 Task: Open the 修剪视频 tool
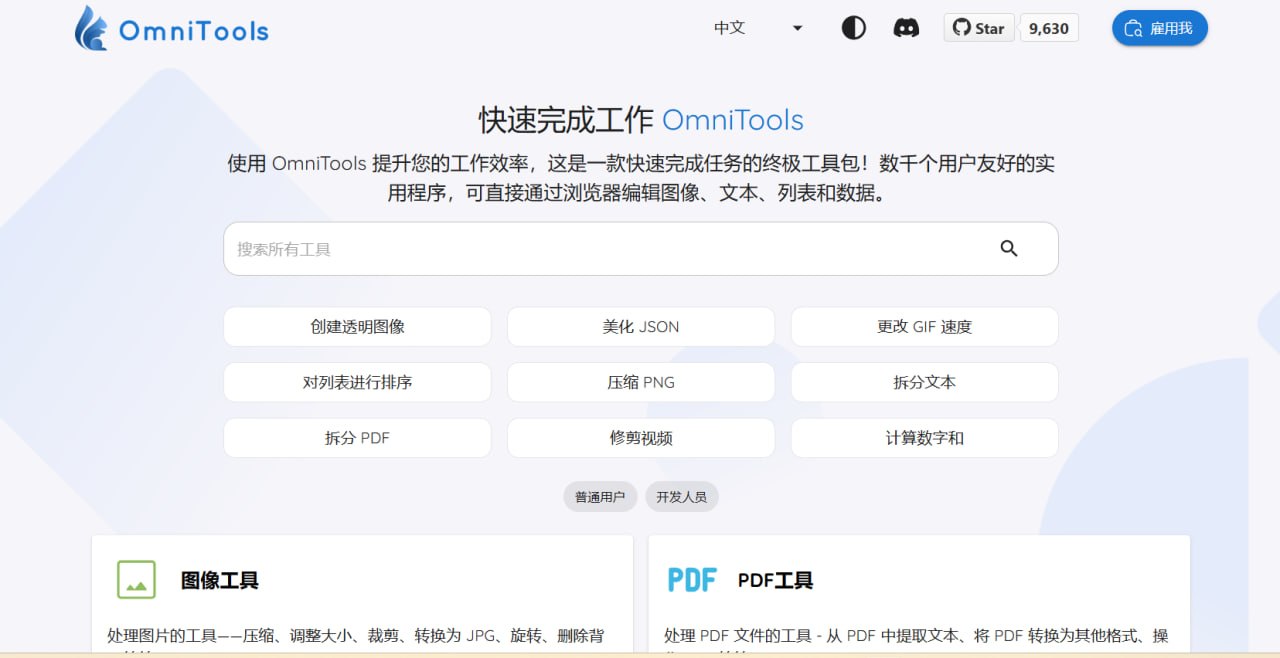pos(641,438)
